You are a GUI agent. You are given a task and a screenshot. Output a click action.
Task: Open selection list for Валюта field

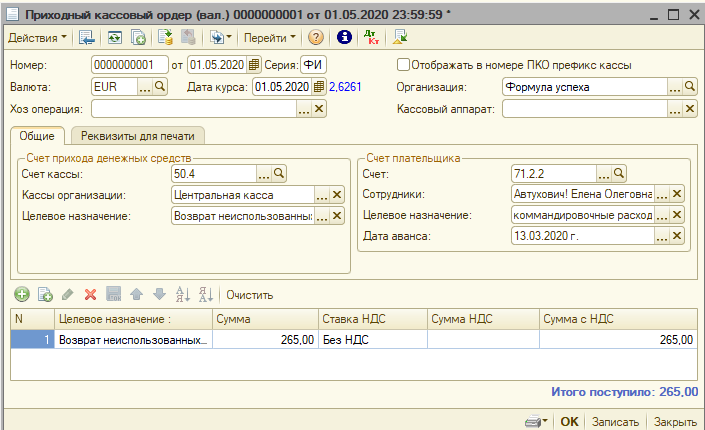click(145, 87)
